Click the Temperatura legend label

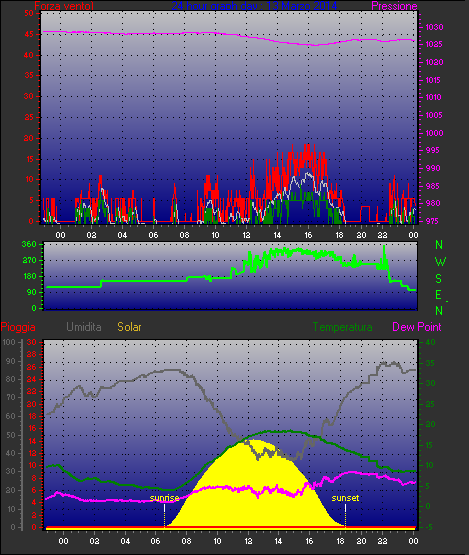[342, 327]
